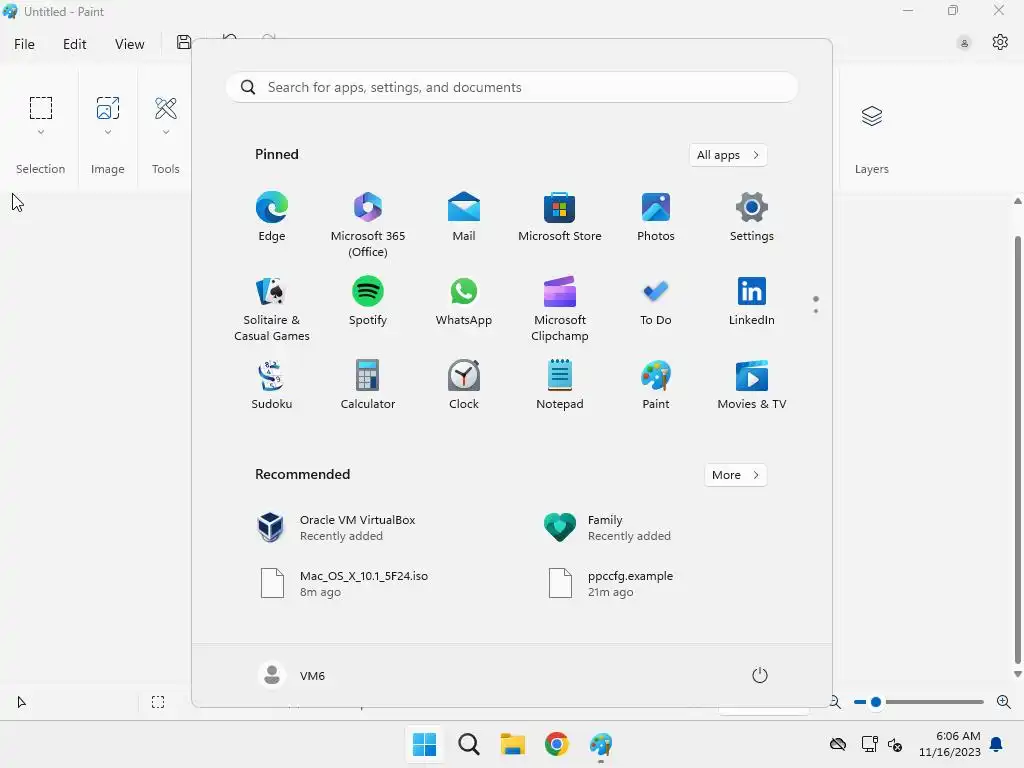
Task: Open the To Do app
Action: pyautogui.click(x=656, y=301)
